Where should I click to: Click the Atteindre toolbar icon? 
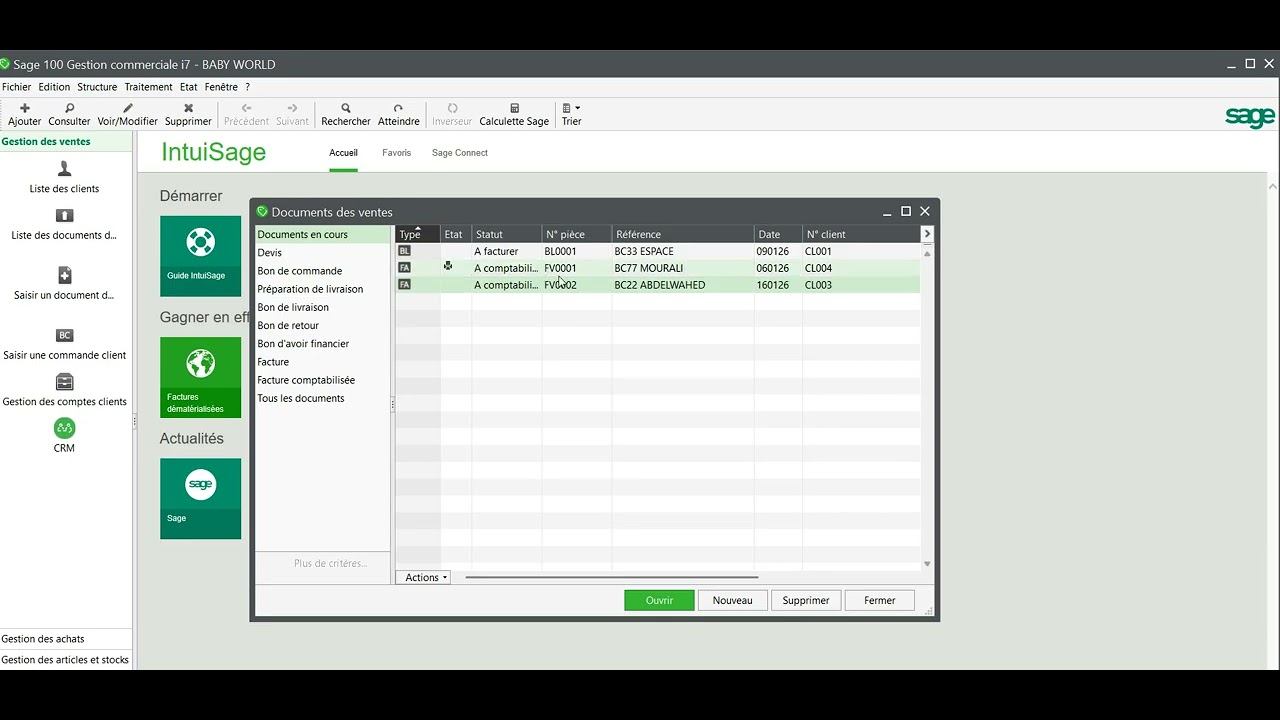[x=398, y=108]
